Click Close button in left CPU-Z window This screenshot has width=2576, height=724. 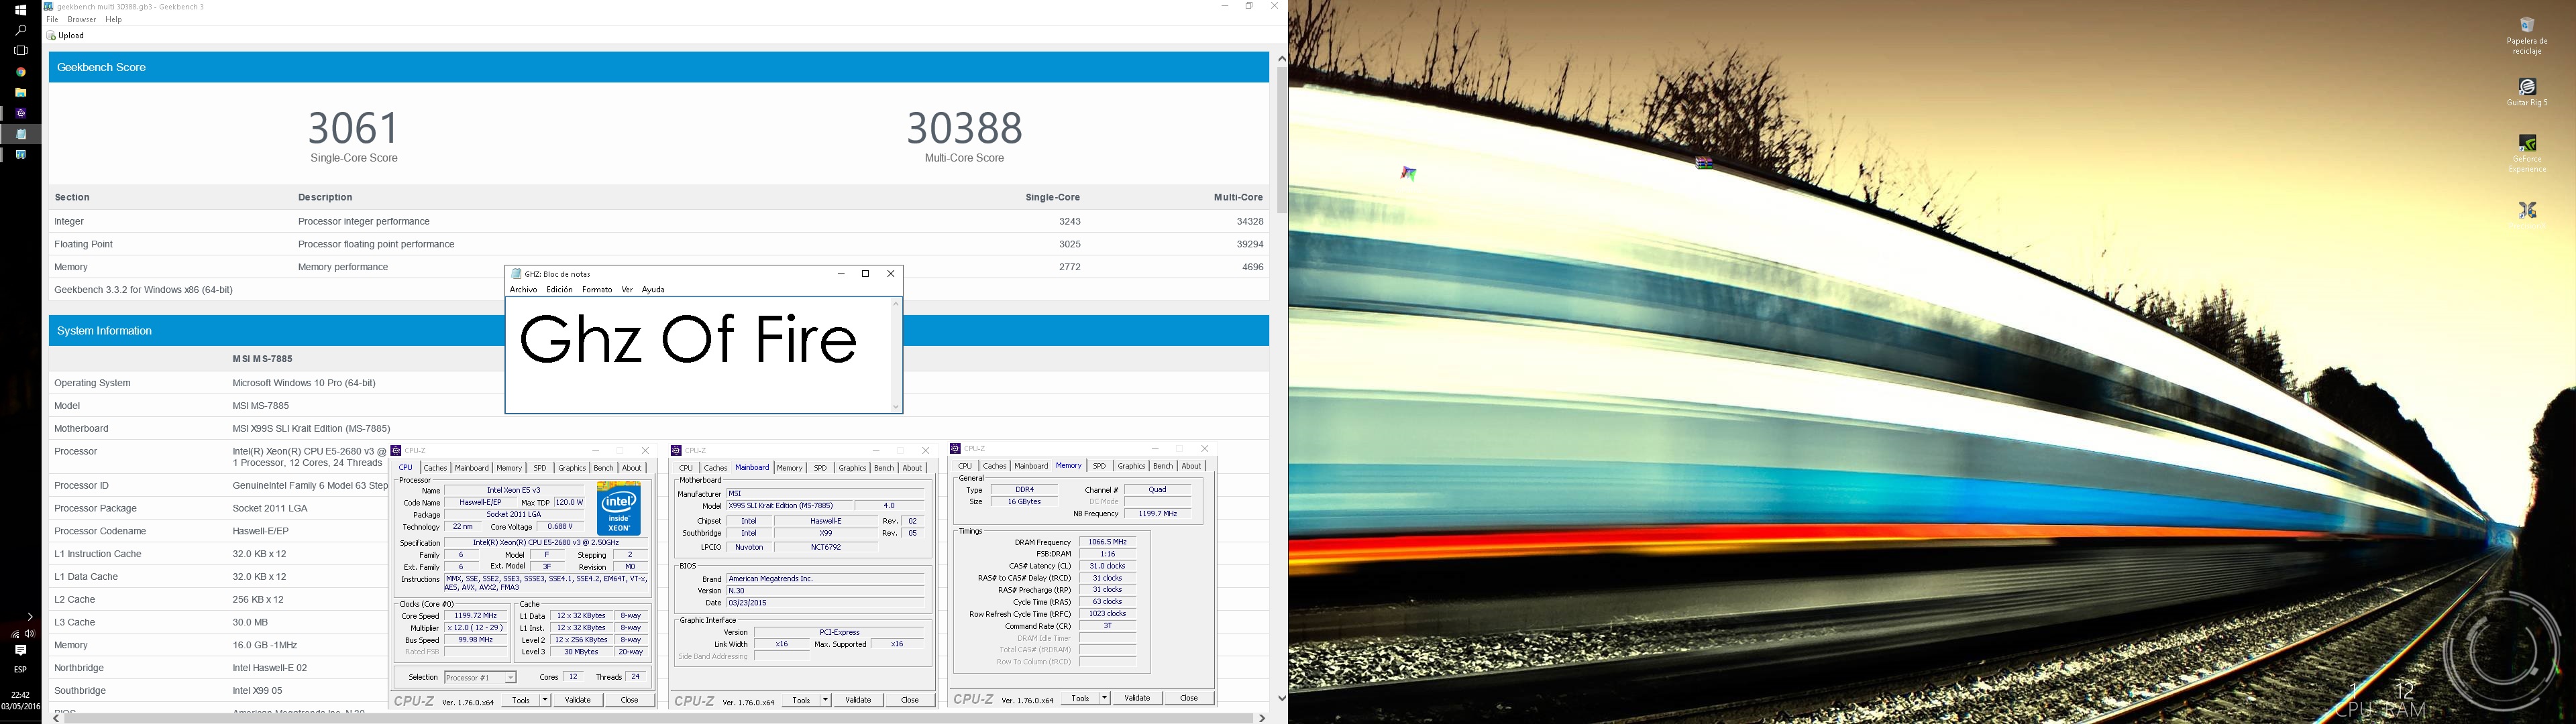click(x=629, y=700)
